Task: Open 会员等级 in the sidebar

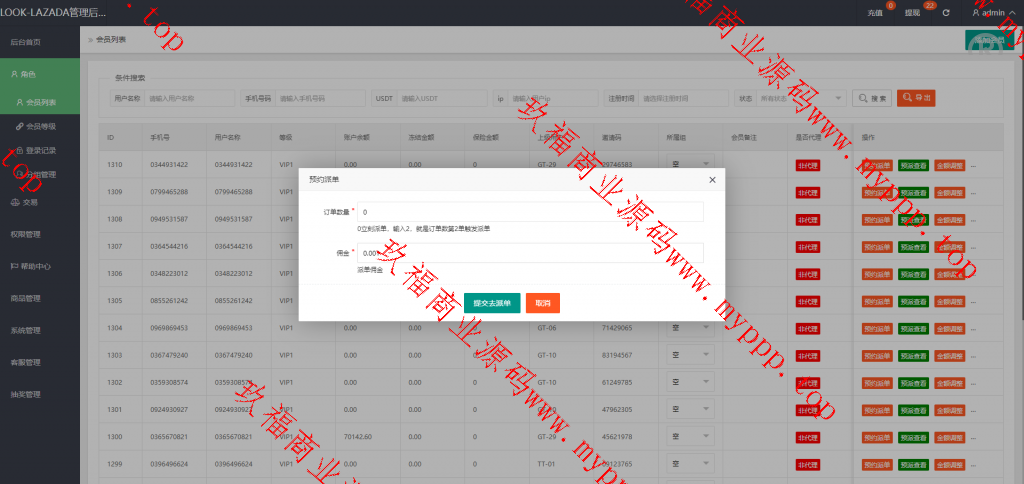Action: tap(41, 126)
